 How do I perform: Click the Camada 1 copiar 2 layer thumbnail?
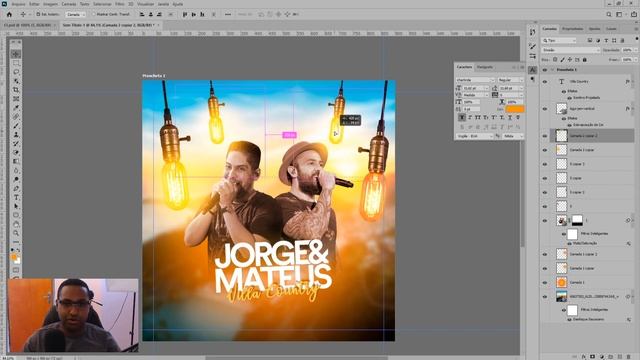(x=562, y=136)
